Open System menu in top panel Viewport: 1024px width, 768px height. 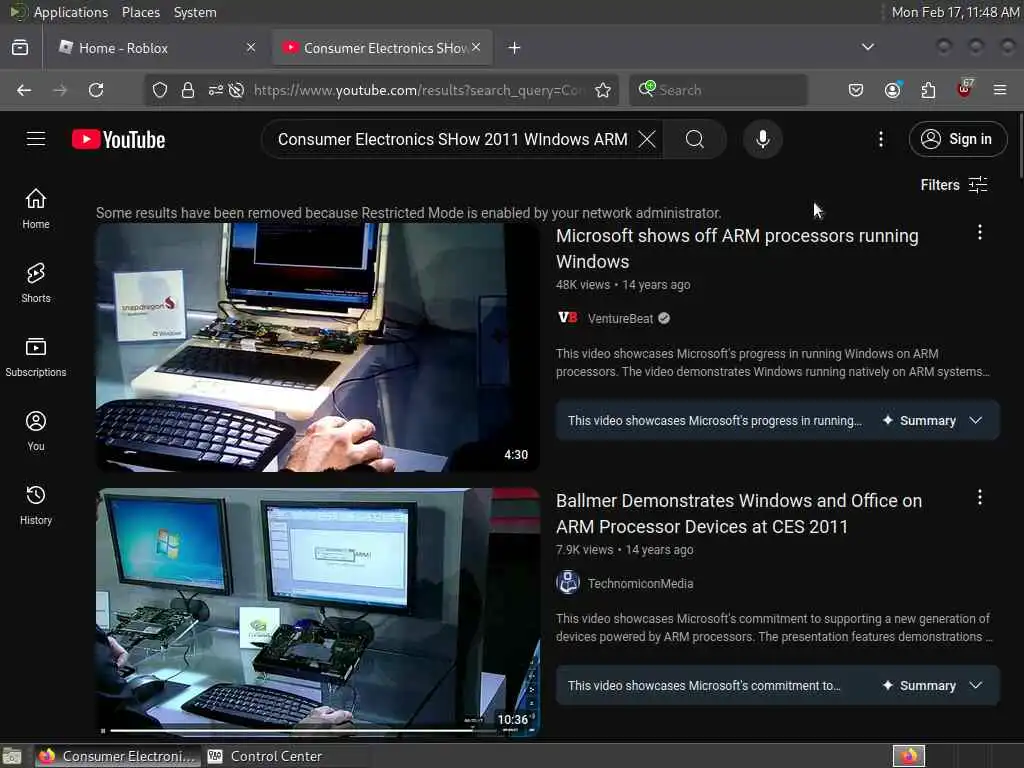[x=195, y=12]
